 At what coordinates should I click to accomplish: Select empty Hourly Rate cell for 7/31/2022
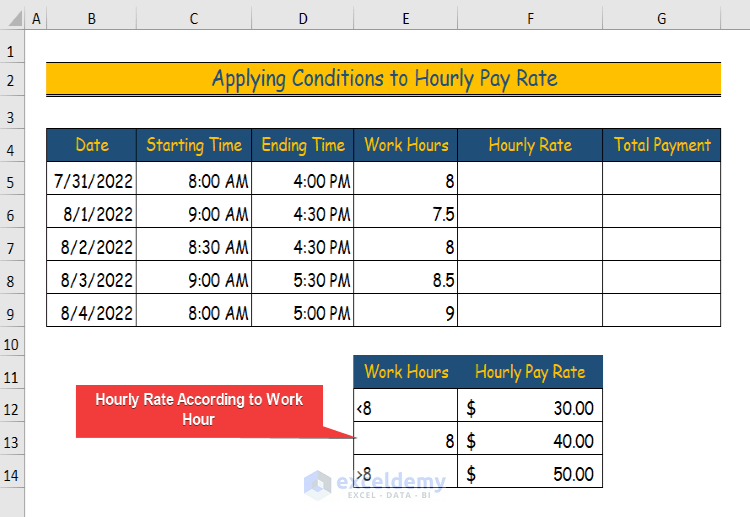click(530, 178)
